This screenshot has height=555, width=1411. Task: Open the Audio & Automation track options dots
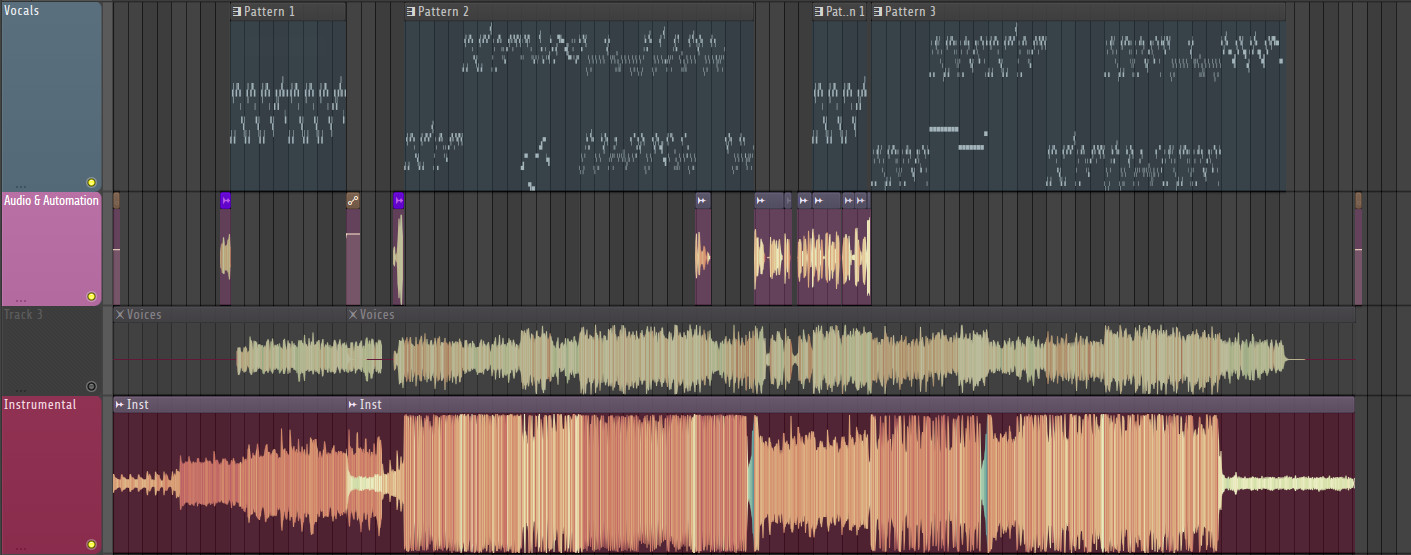pyautogui.click(x=20, y=299)
